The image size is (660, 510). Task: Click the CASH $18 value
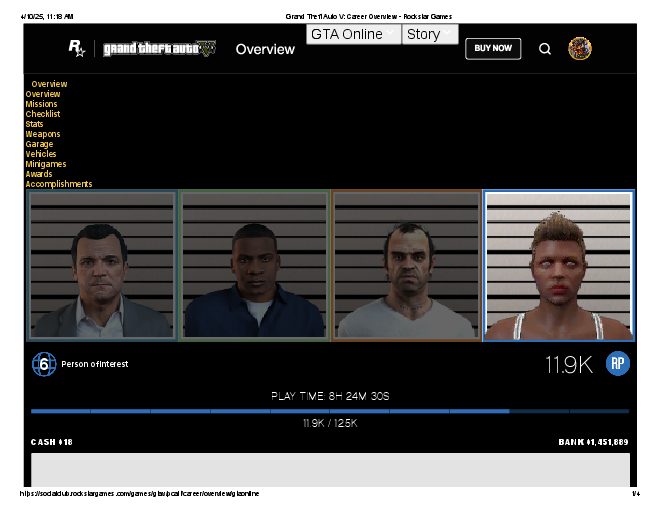coord(51,442)
